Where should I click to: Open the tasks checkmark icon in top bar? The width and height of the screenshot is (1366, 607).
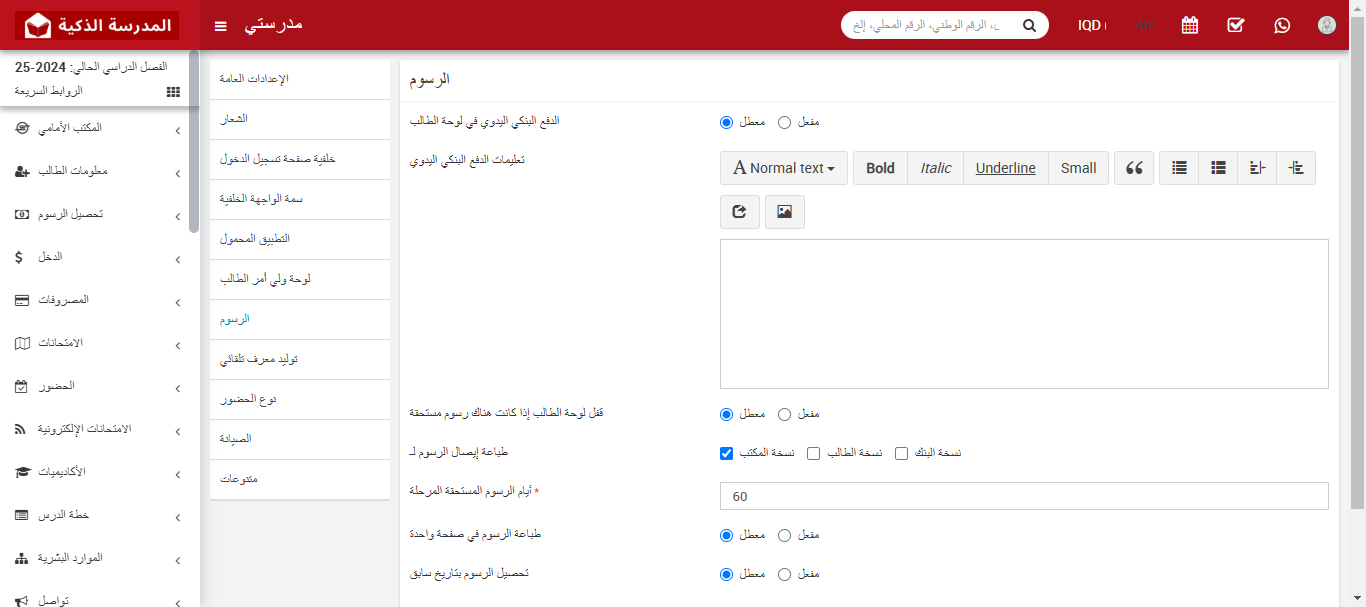pyautogui.click(x=1235, y=26)
